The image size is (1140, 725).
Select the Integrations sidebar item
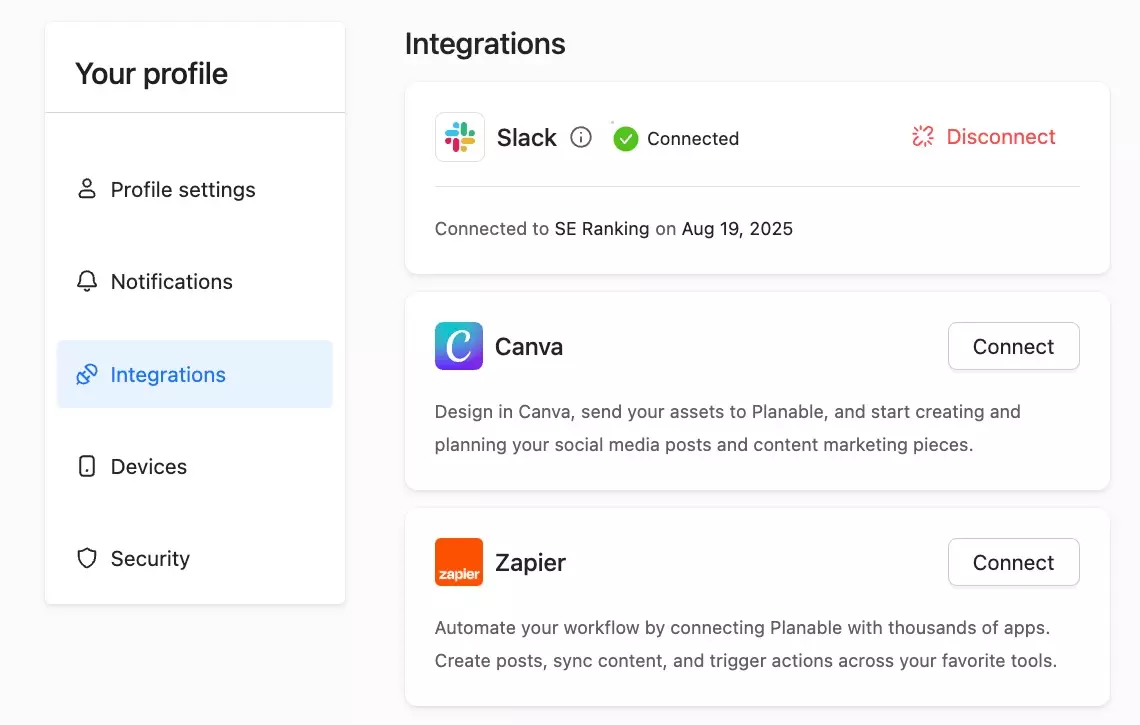[x=195, y=374]
